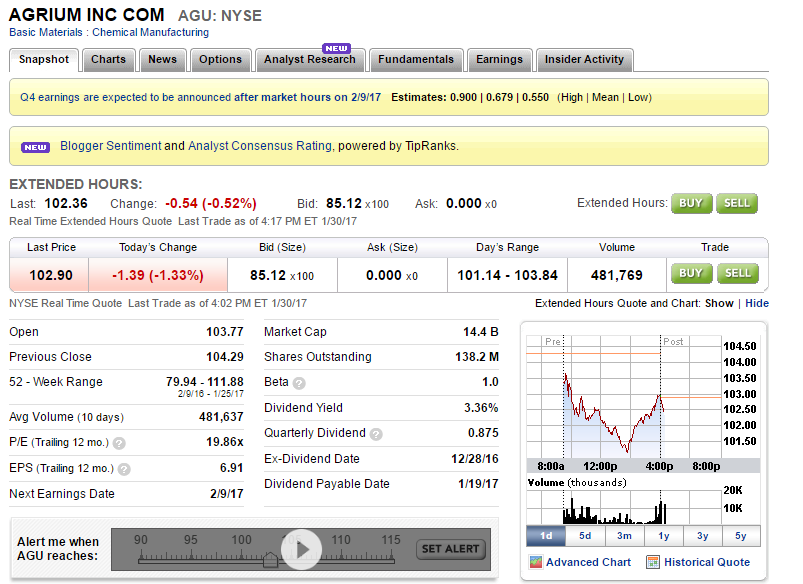Click the Ex-Dividend Date value 12/28/16
This screenshot has width=803, height=584.
point(475,459)
